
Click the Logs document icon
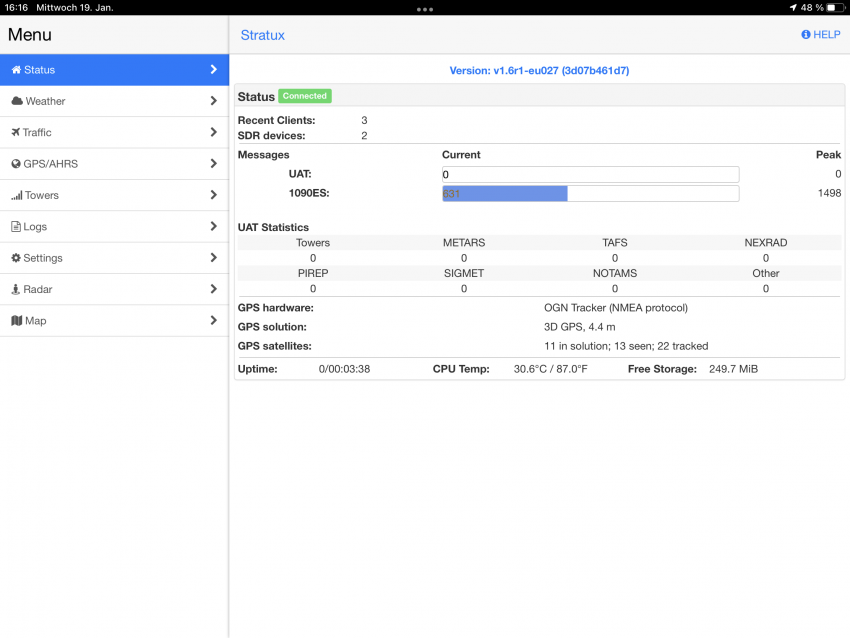(x=16, y=227)
